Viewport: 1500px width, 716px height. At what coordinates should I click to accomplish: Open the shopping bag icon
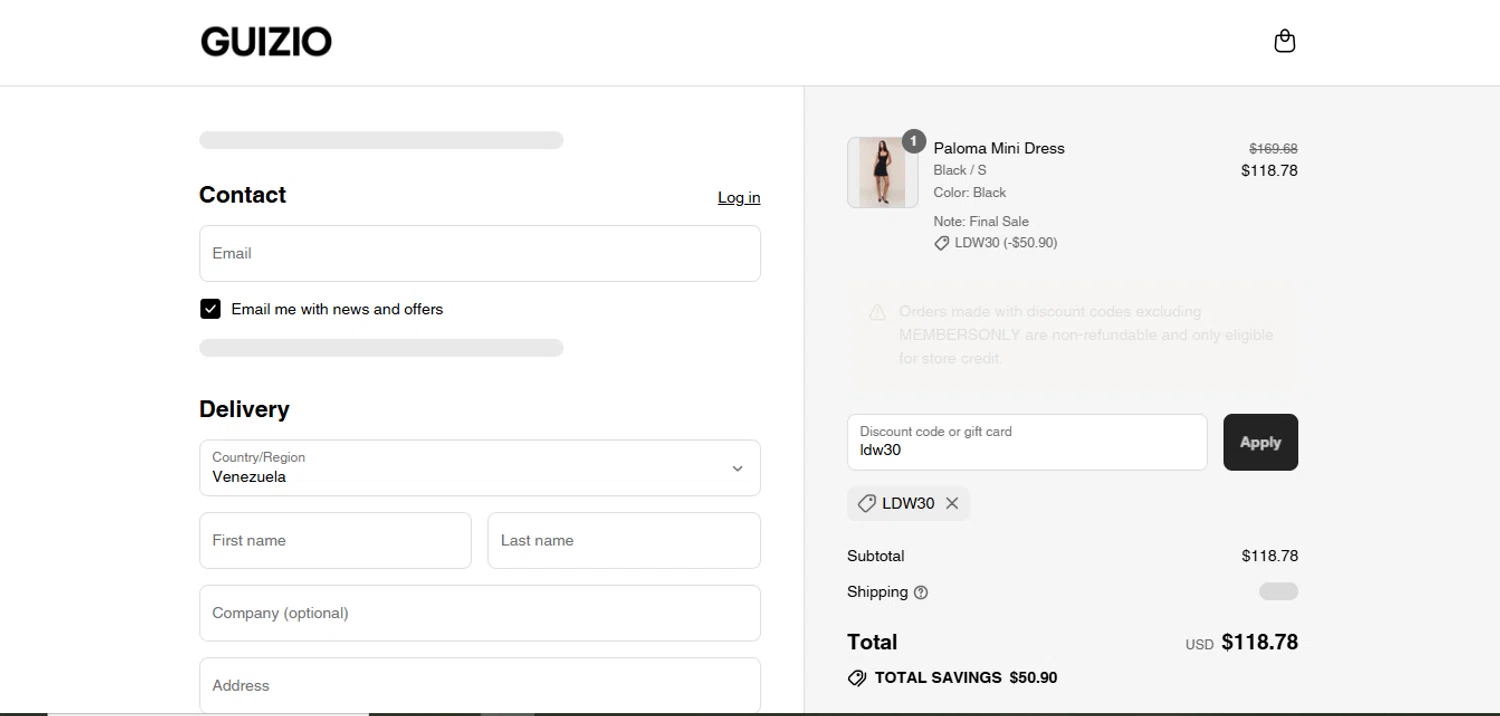coord(1285,41)
